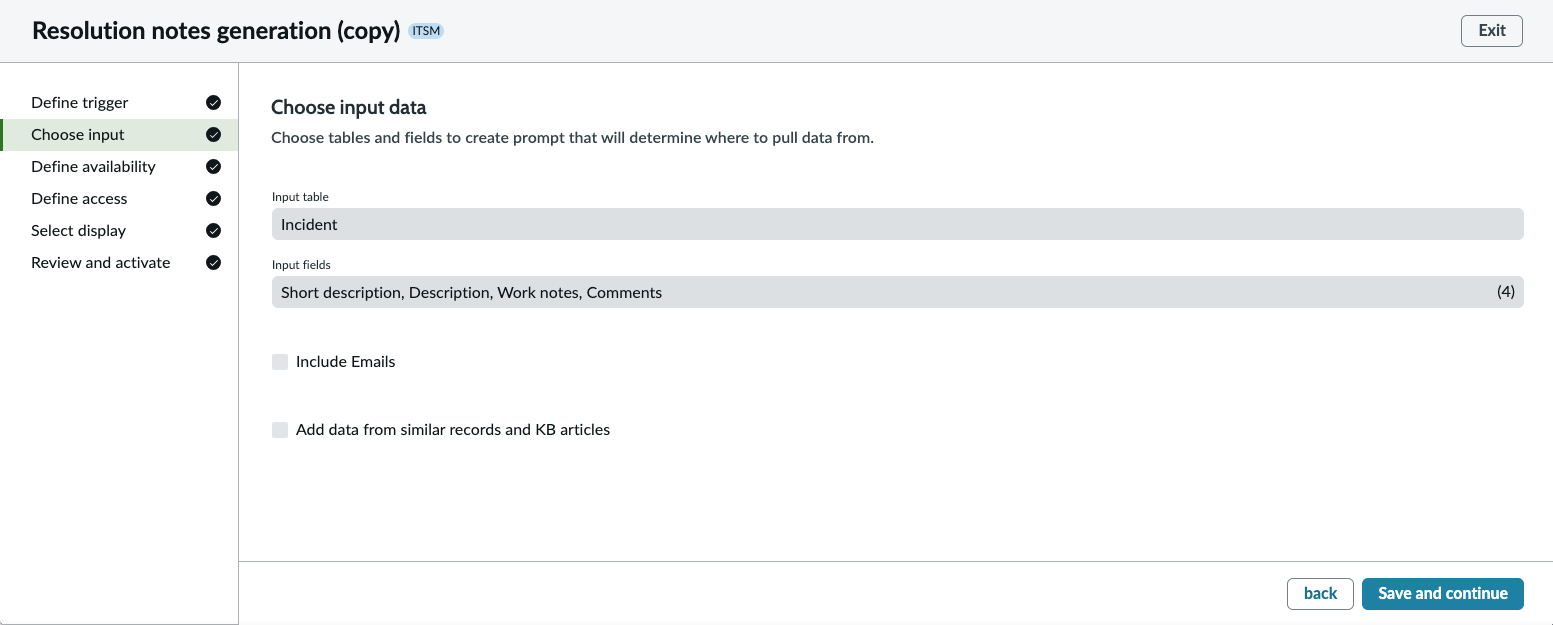Viewport: 1553px width, 625px height.
Task: Click the back button
Action: tap(1320, 594)
